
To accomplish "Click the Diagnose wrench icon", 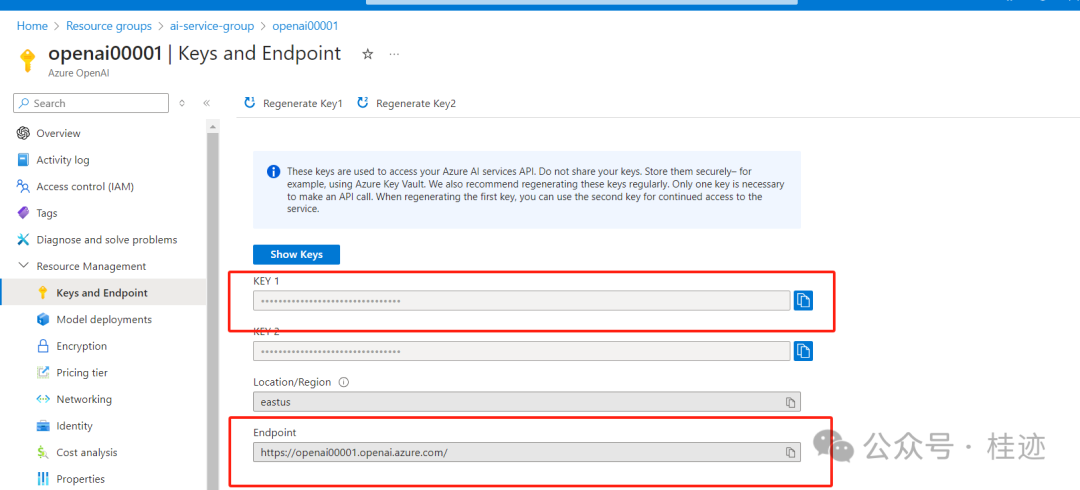I will [23, 240].
